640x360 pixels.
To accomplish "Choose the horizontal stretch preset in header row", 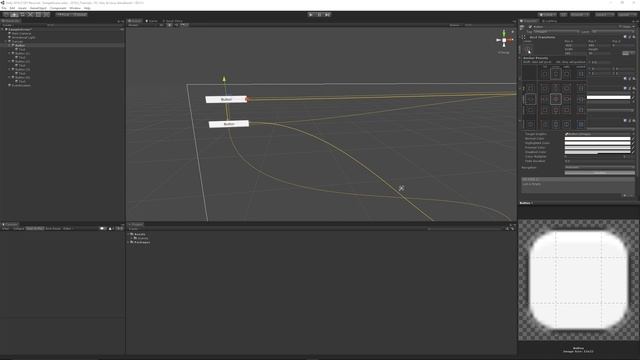I will [x=580, y=74].
